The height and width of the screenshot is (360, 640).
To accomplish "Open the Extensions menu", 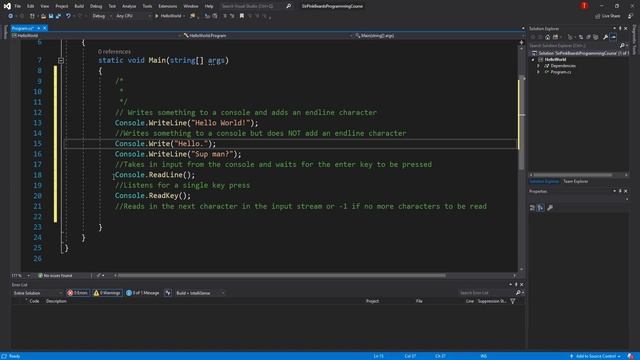I will coord(168,6).
